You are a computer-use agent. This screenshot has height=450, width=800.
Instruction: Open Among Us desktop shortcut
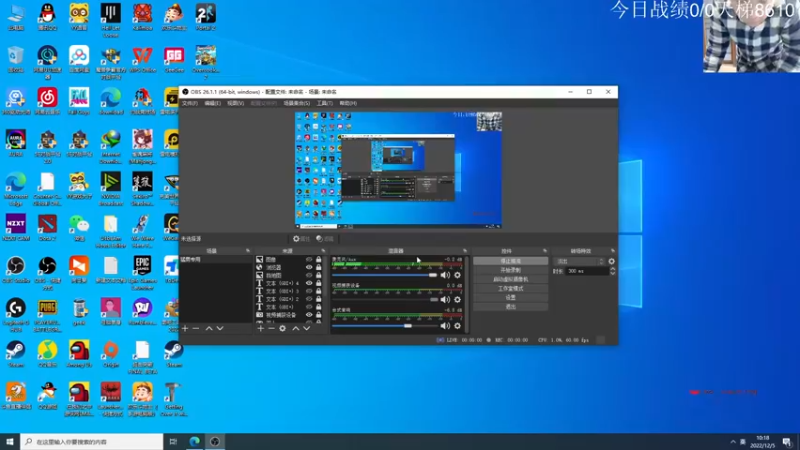click(x=79, y=354)
